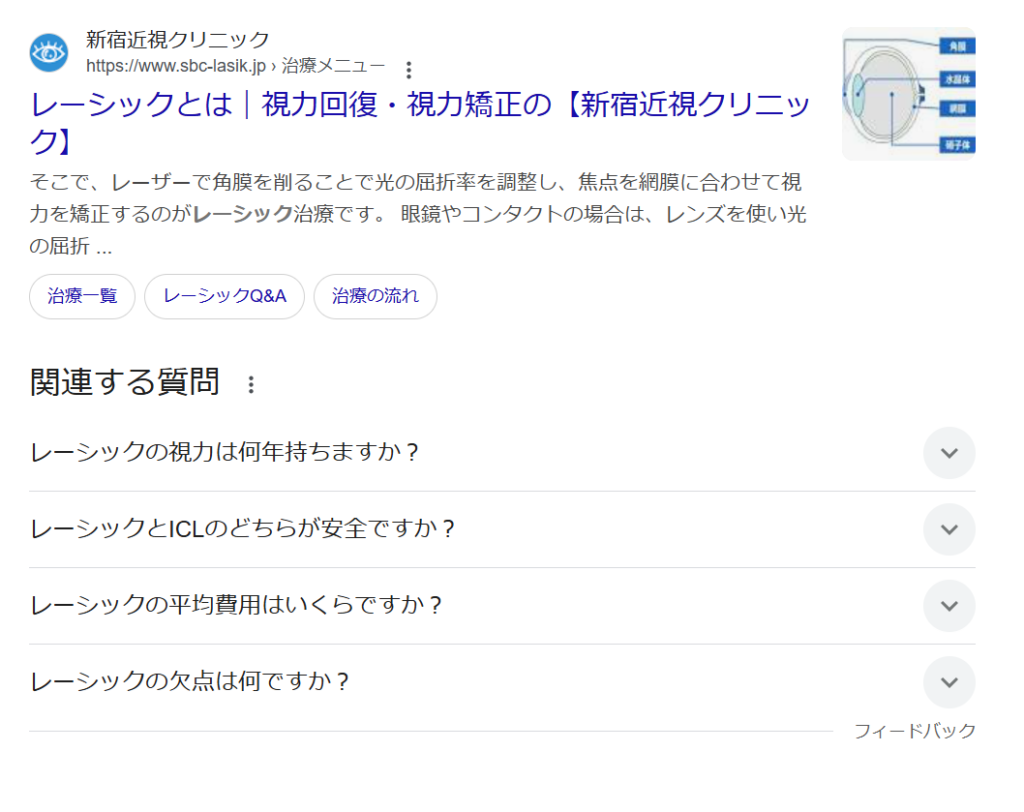Expand chevron for レーシックの欠点は何ですか
The width and height of the screenshot is (1024, 812).
[948, 682]
